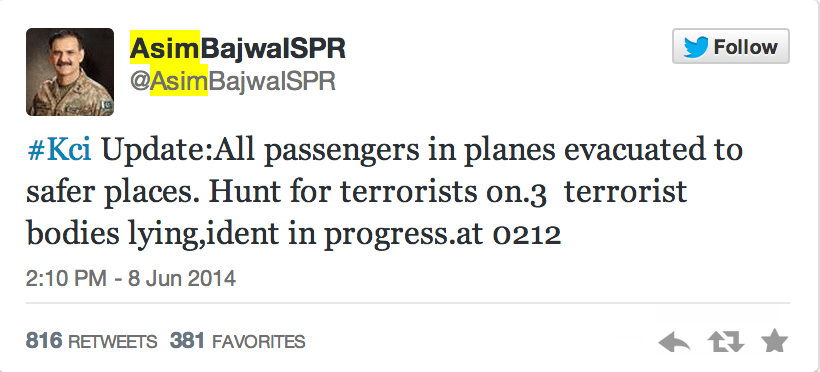Open the AsimBajwaISPR display name link

[x=237, y=49]
